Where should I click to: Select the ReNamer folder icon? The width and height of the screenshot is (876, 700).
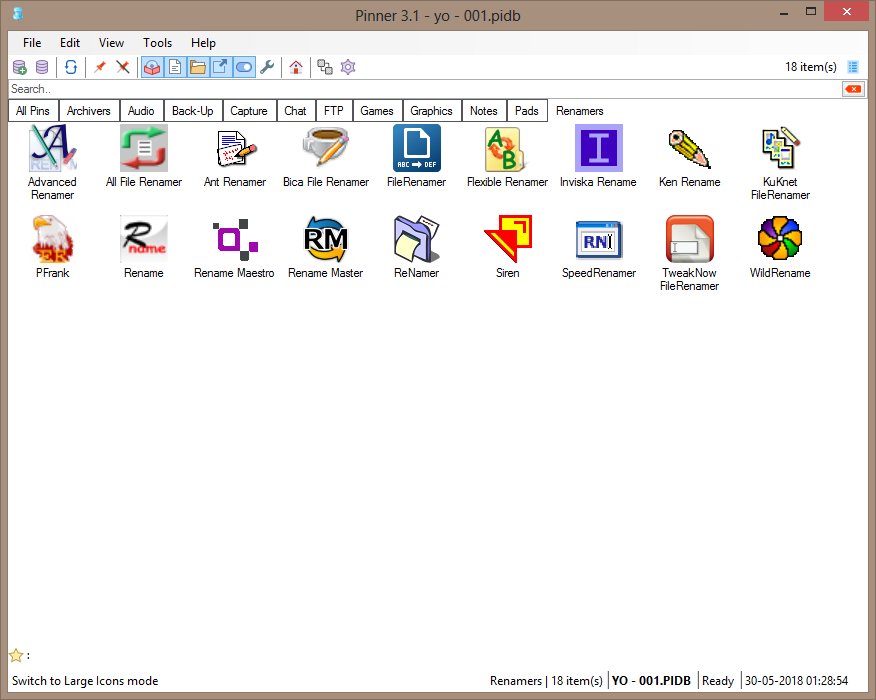(x=417, y=239)
